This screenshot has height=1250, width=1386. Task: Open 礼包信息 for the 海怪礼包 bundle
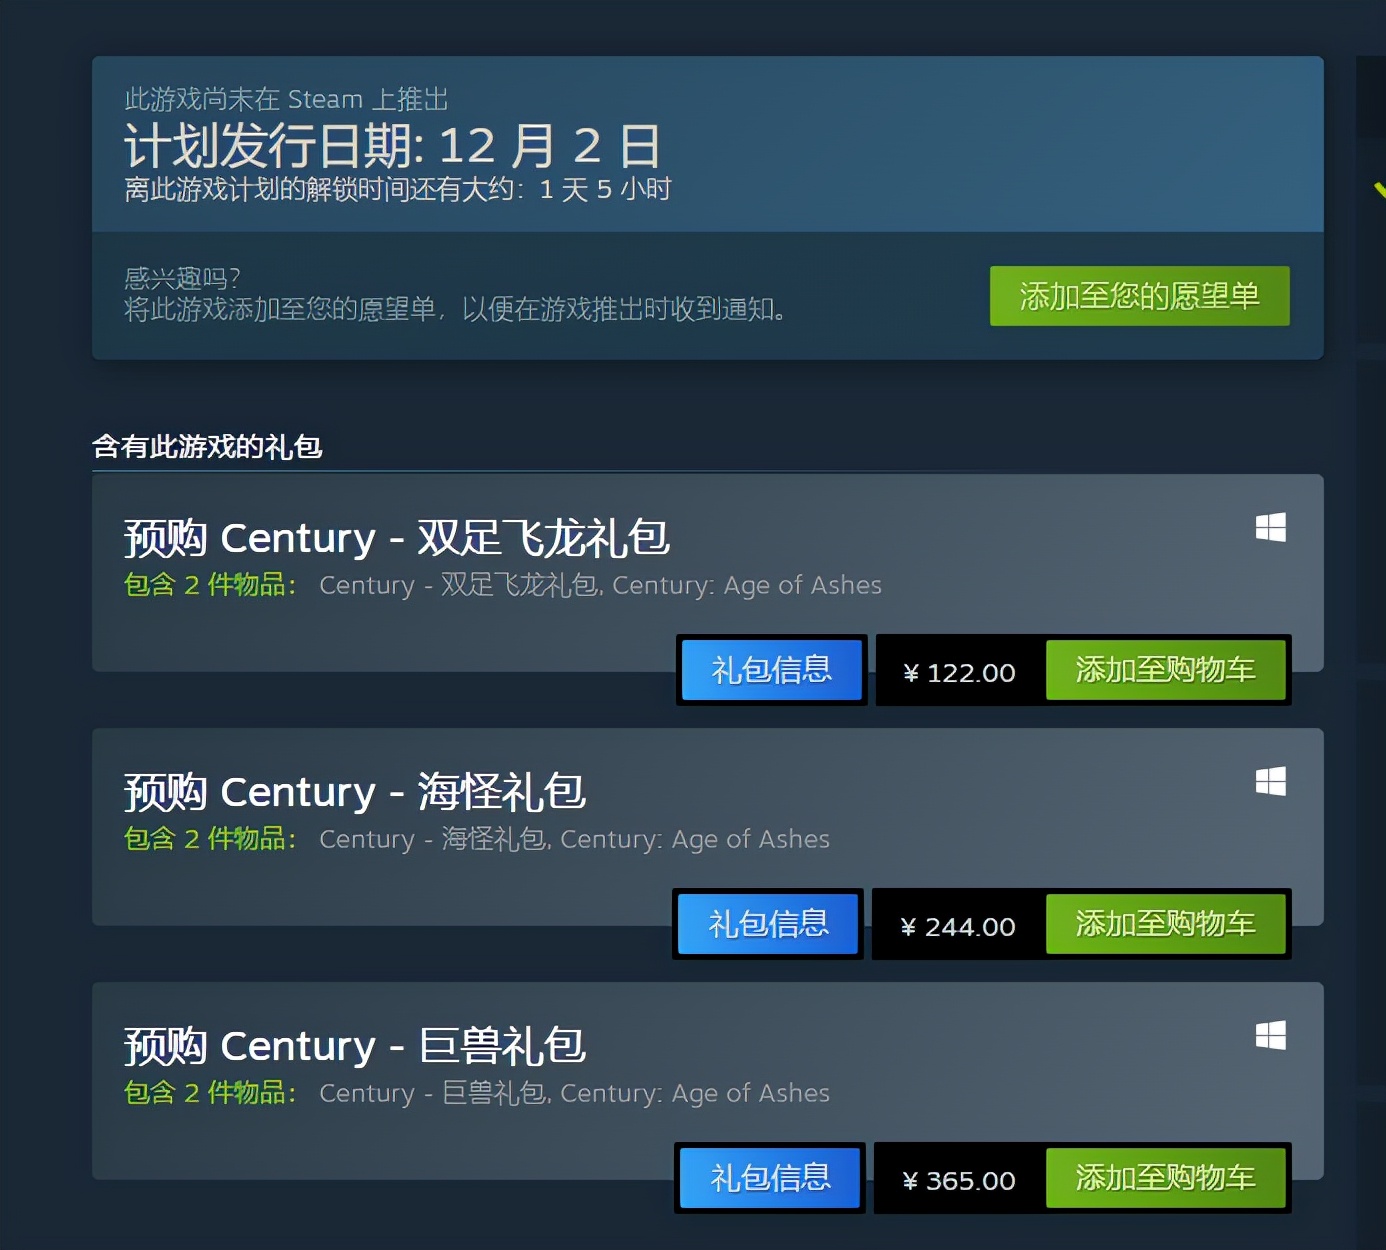[768, 923]
